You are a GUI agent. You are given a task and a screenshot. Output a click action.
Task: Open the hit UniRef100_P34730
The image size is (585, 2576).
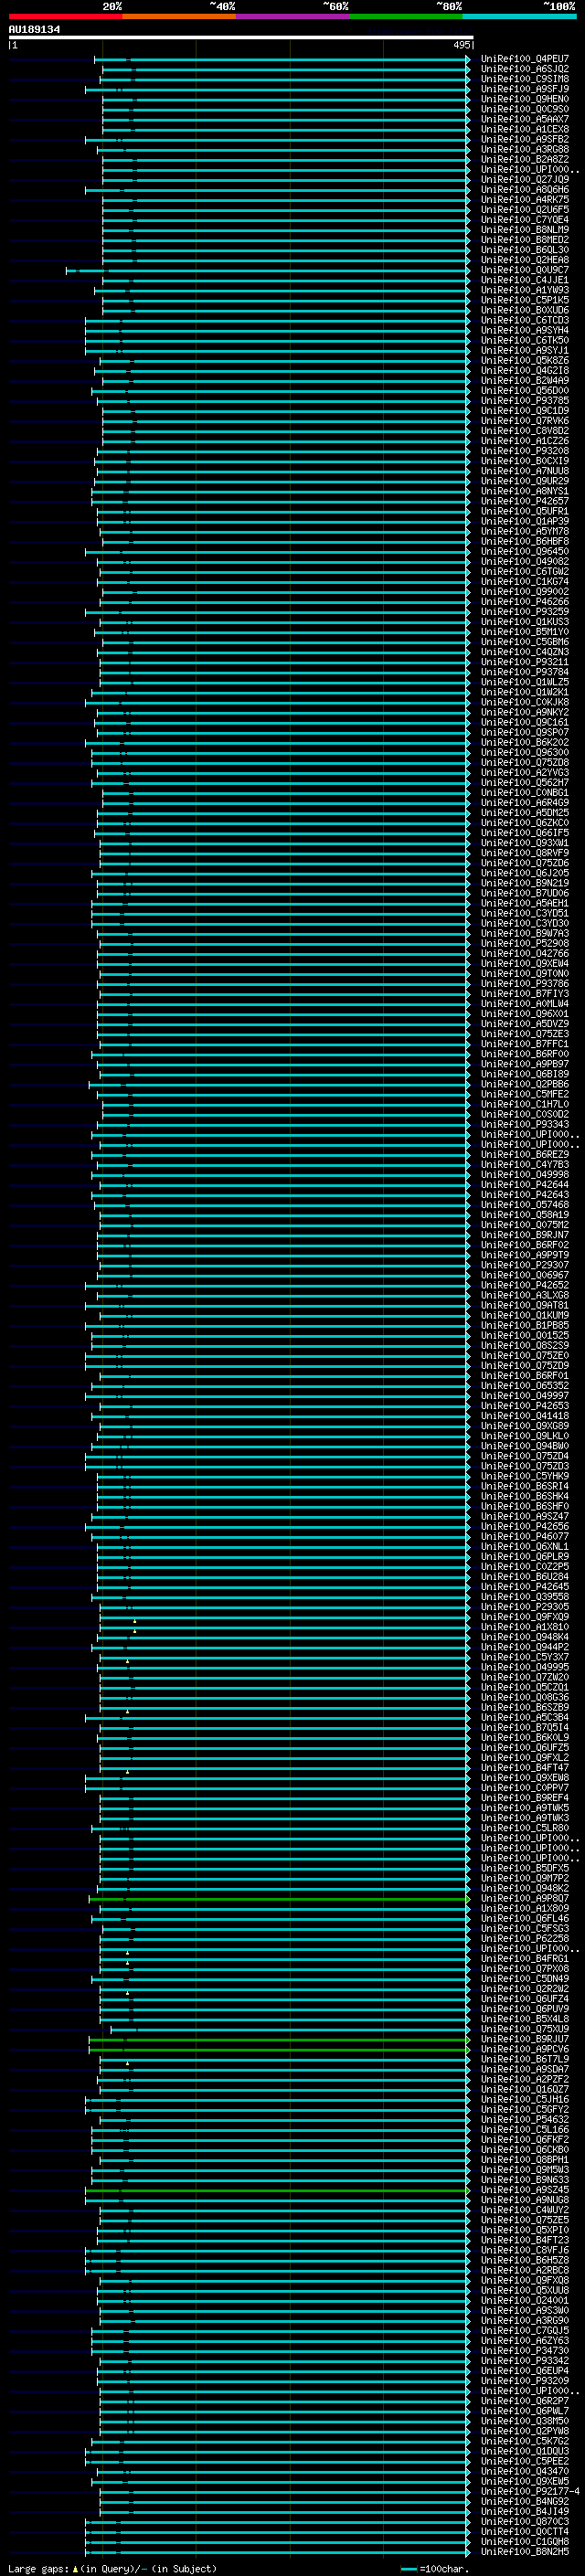[525, 2350]
